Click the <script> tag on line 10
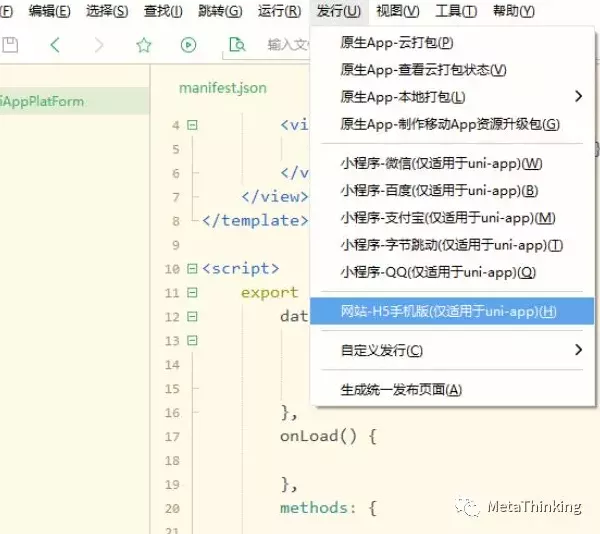 click(x=241, y=269)
